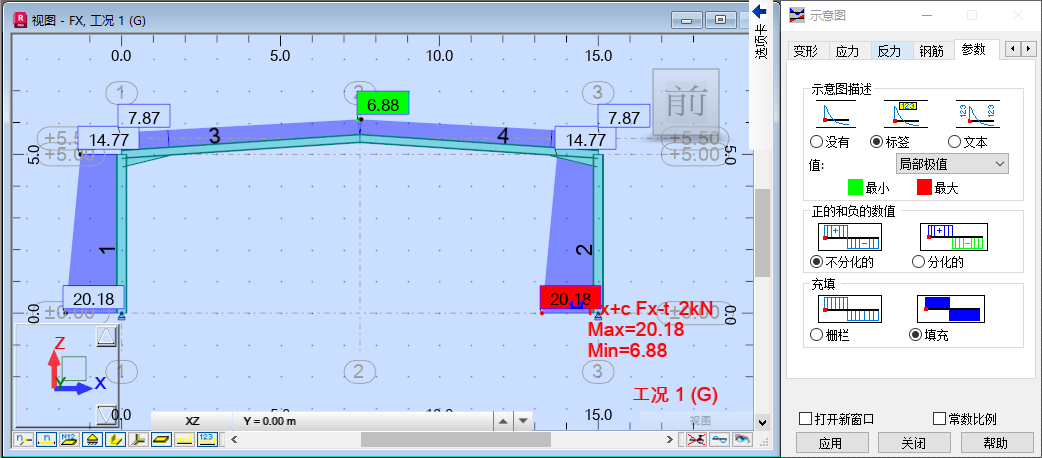Click the 帮助 help button

(995, 442)
